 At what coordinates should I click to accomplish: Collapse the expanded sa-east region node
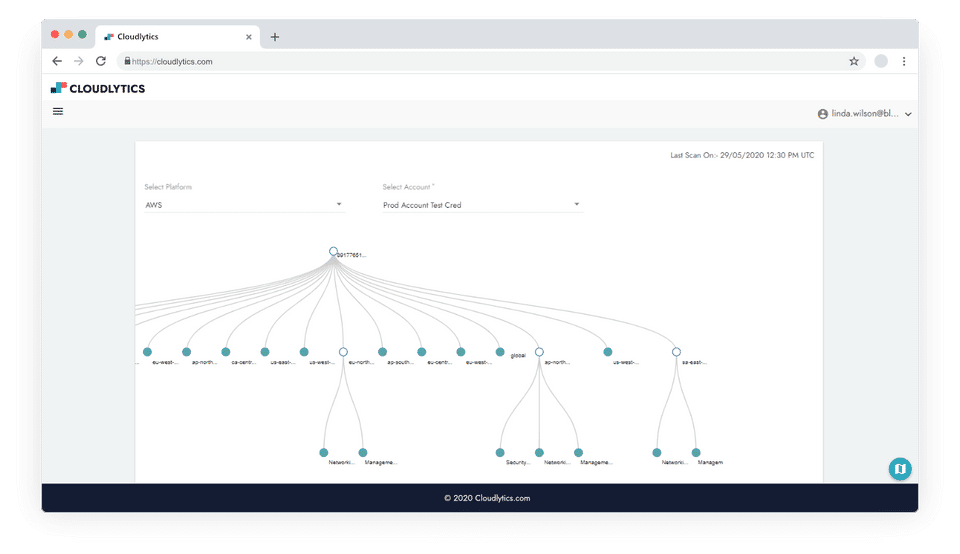pyautogui.click(x=677, y=352)
